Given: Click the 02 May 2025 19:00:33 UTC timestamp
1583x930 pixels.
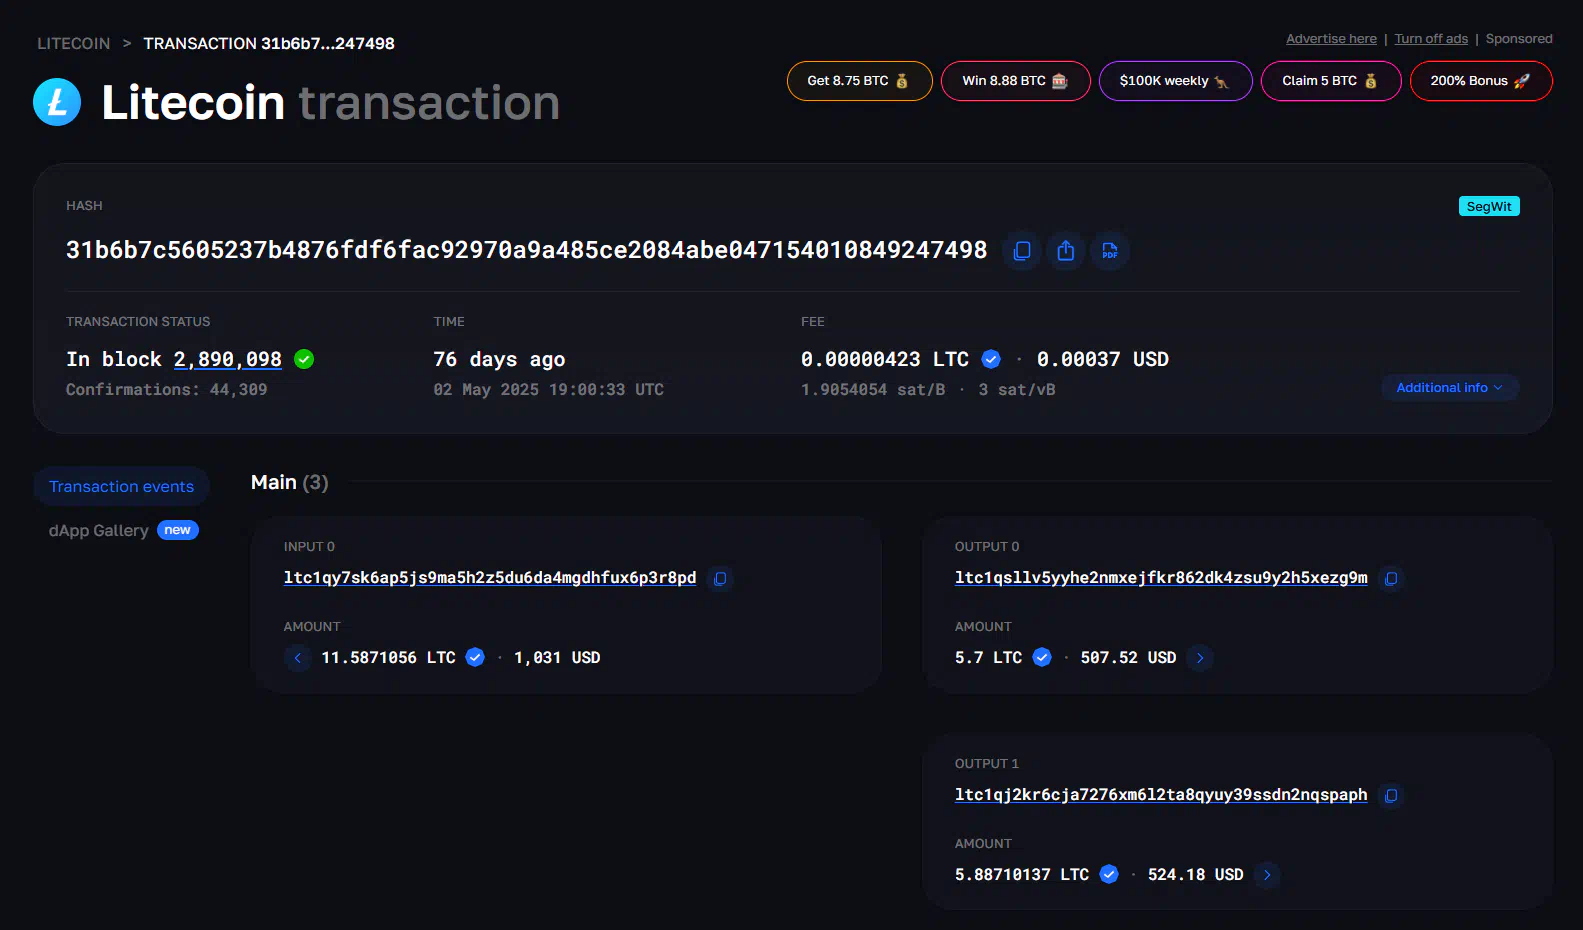Looking at the screenshot, I should [548, 389].
